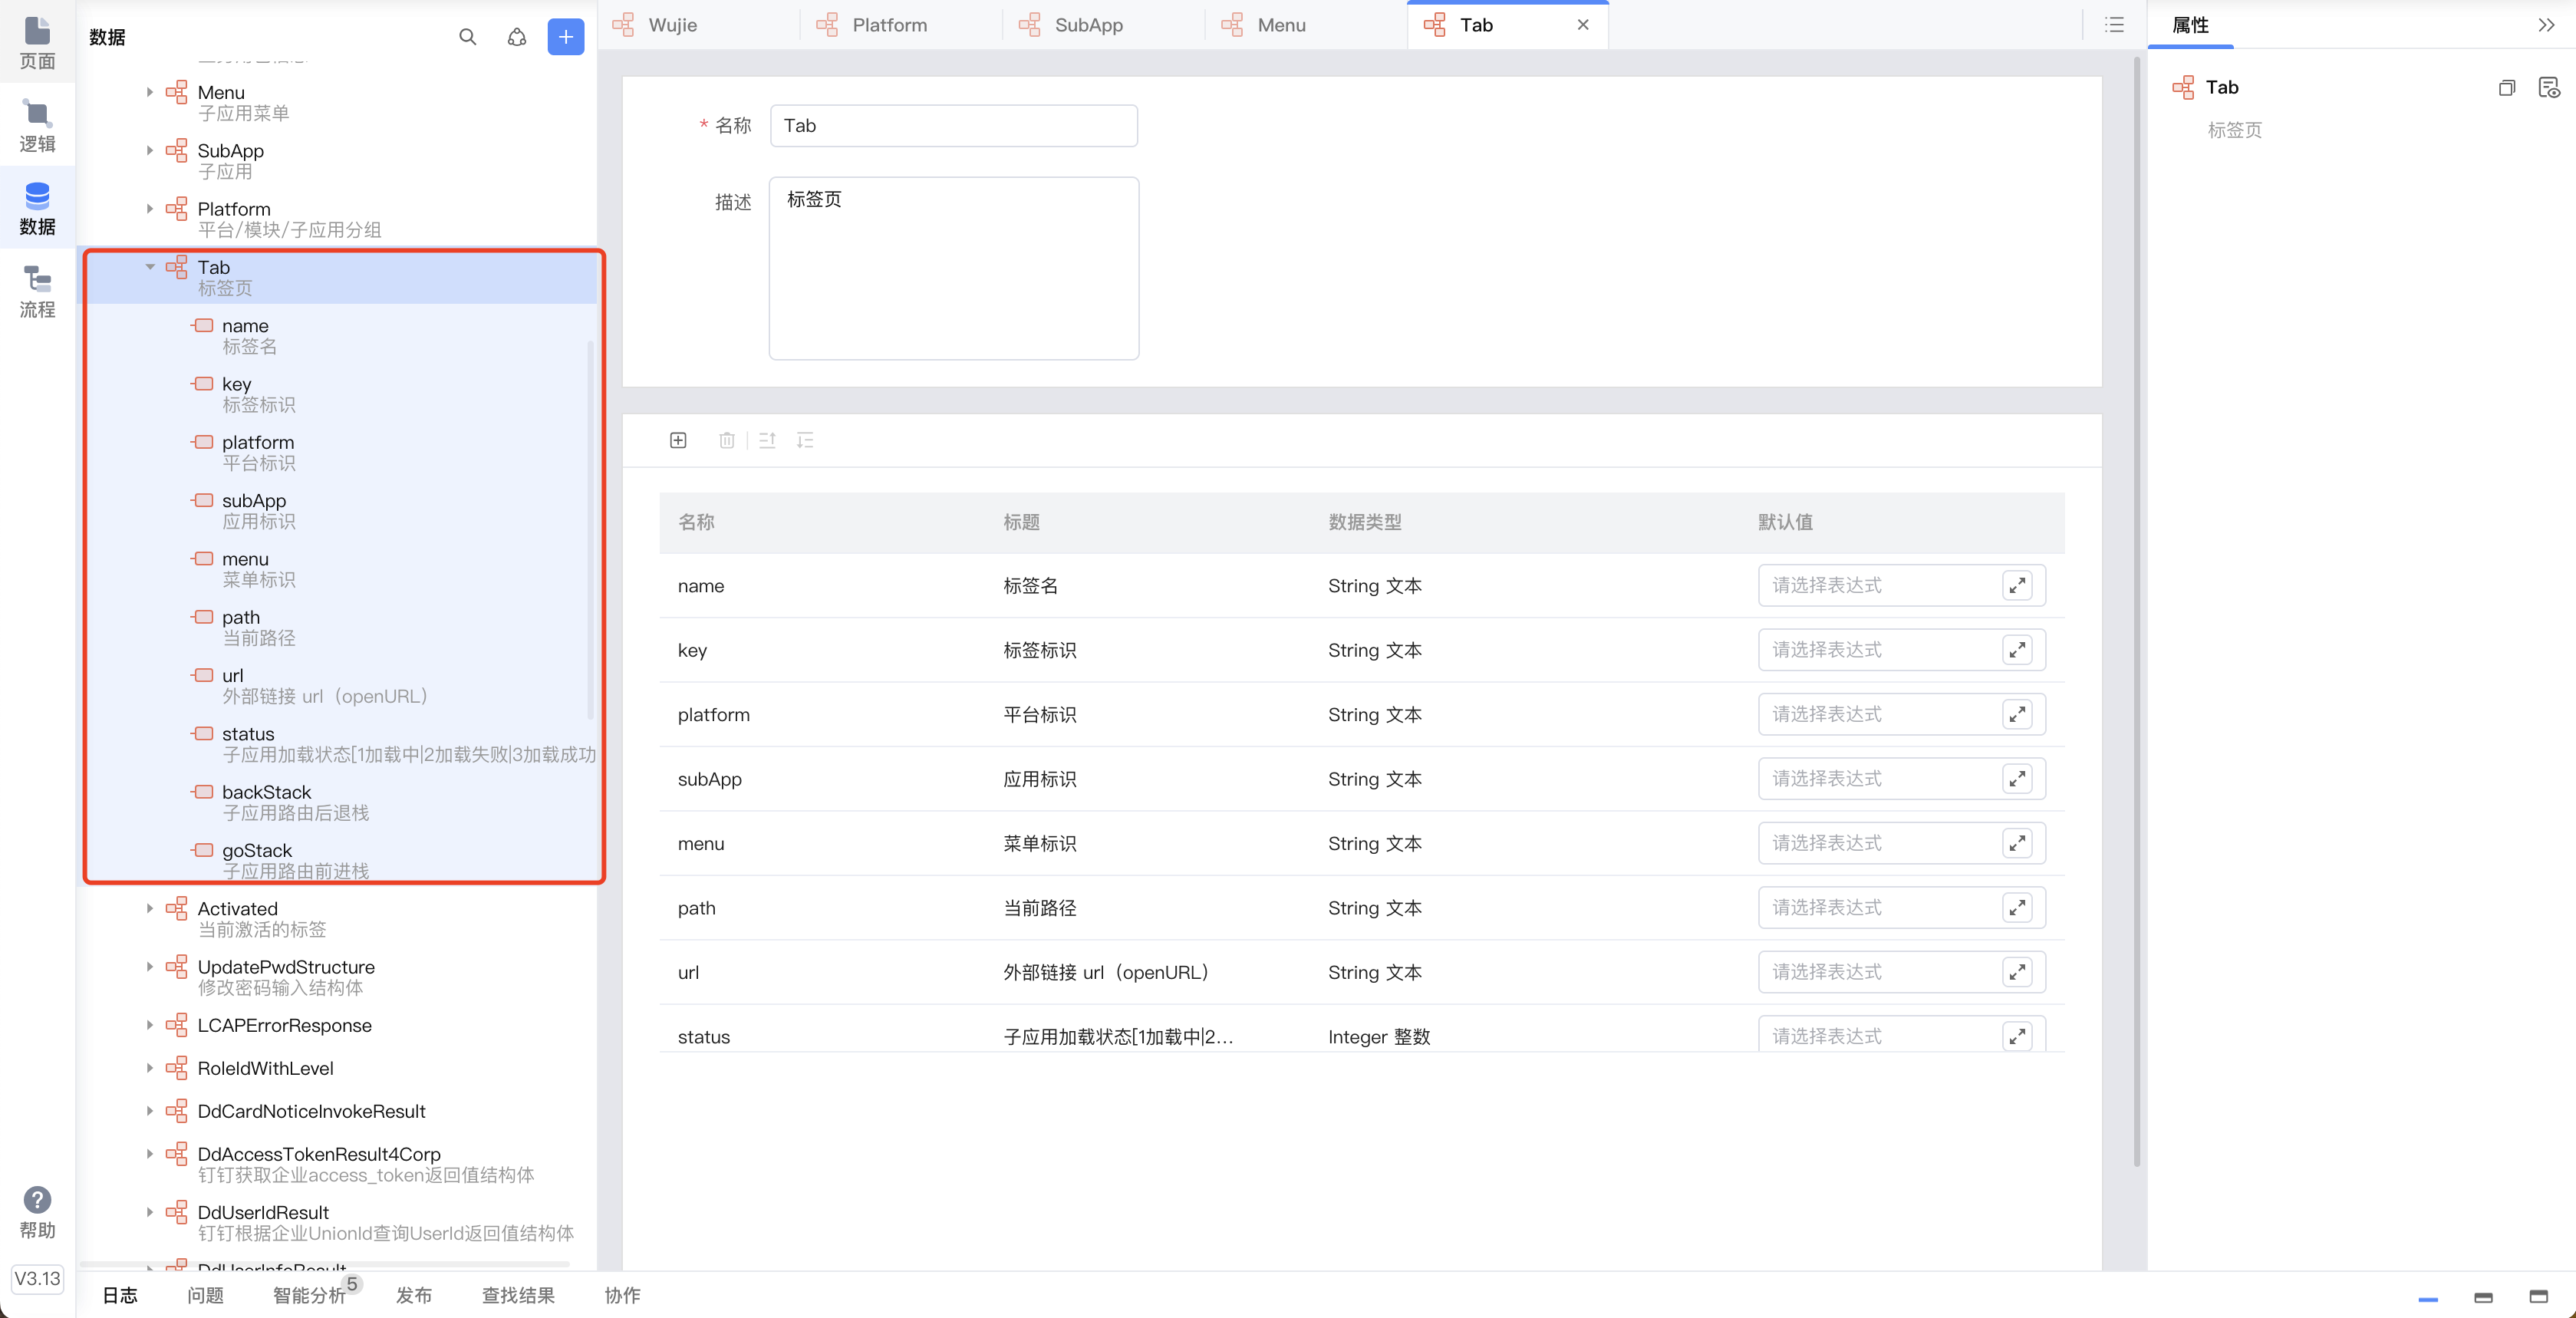Click the delete field trash icon
This screenshot has height=1318, width=2576.
tap(727, 440)
